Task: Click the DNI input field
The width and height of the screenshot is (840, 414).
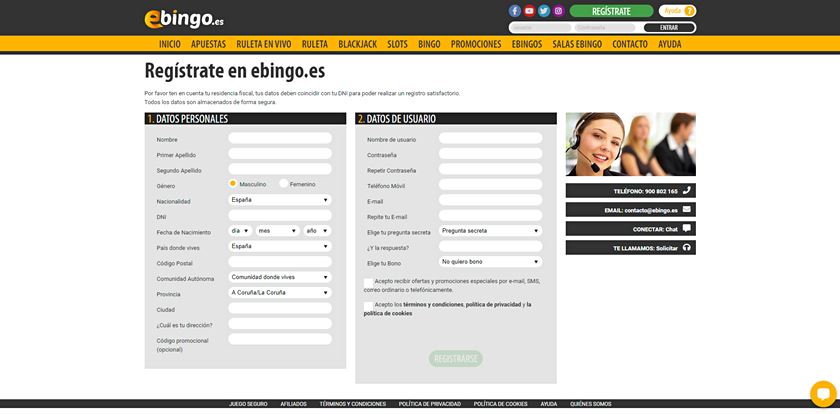Action: click(x=280, y=215)
